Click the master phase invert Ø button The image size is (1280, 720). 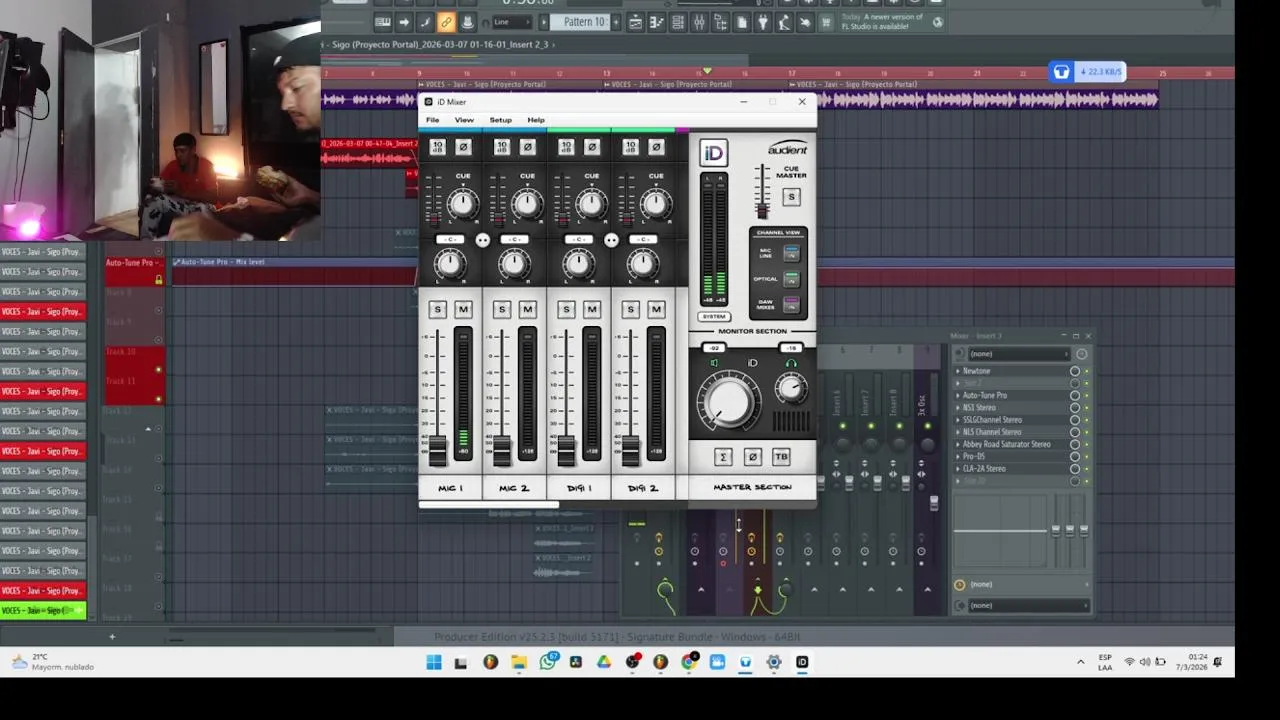coord(752,457)
